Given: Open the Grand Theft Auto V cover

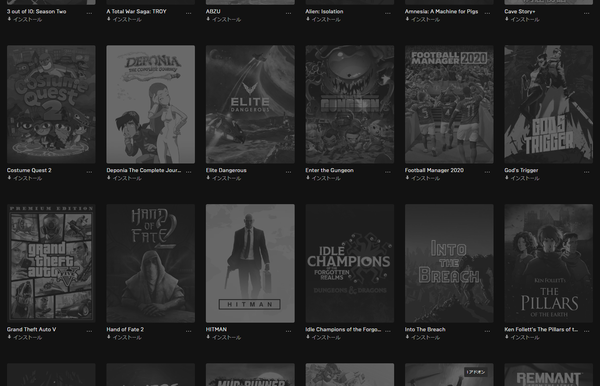Looking at the screenshot, I should [x=51, y=263].
